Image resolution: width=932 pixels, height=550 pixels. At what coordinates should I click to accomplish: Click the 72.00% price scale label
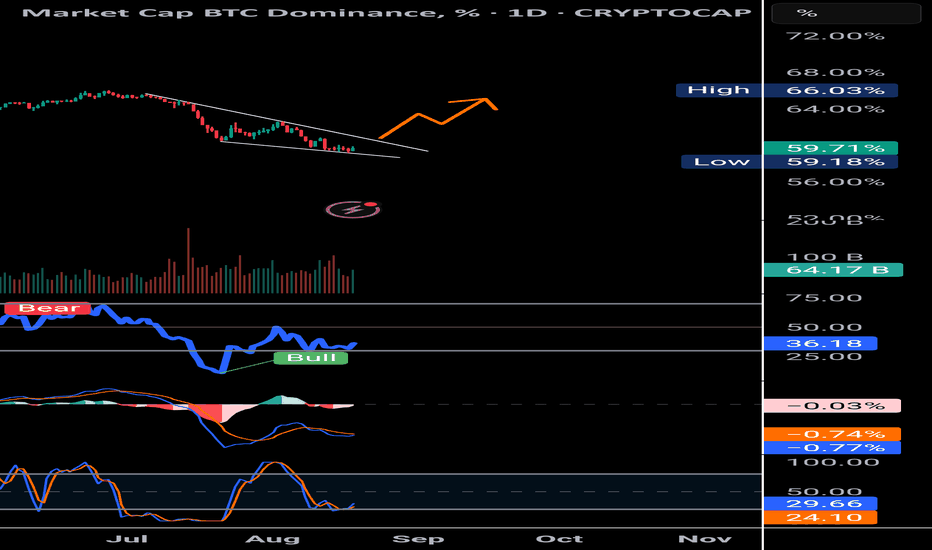coord(836,36)
